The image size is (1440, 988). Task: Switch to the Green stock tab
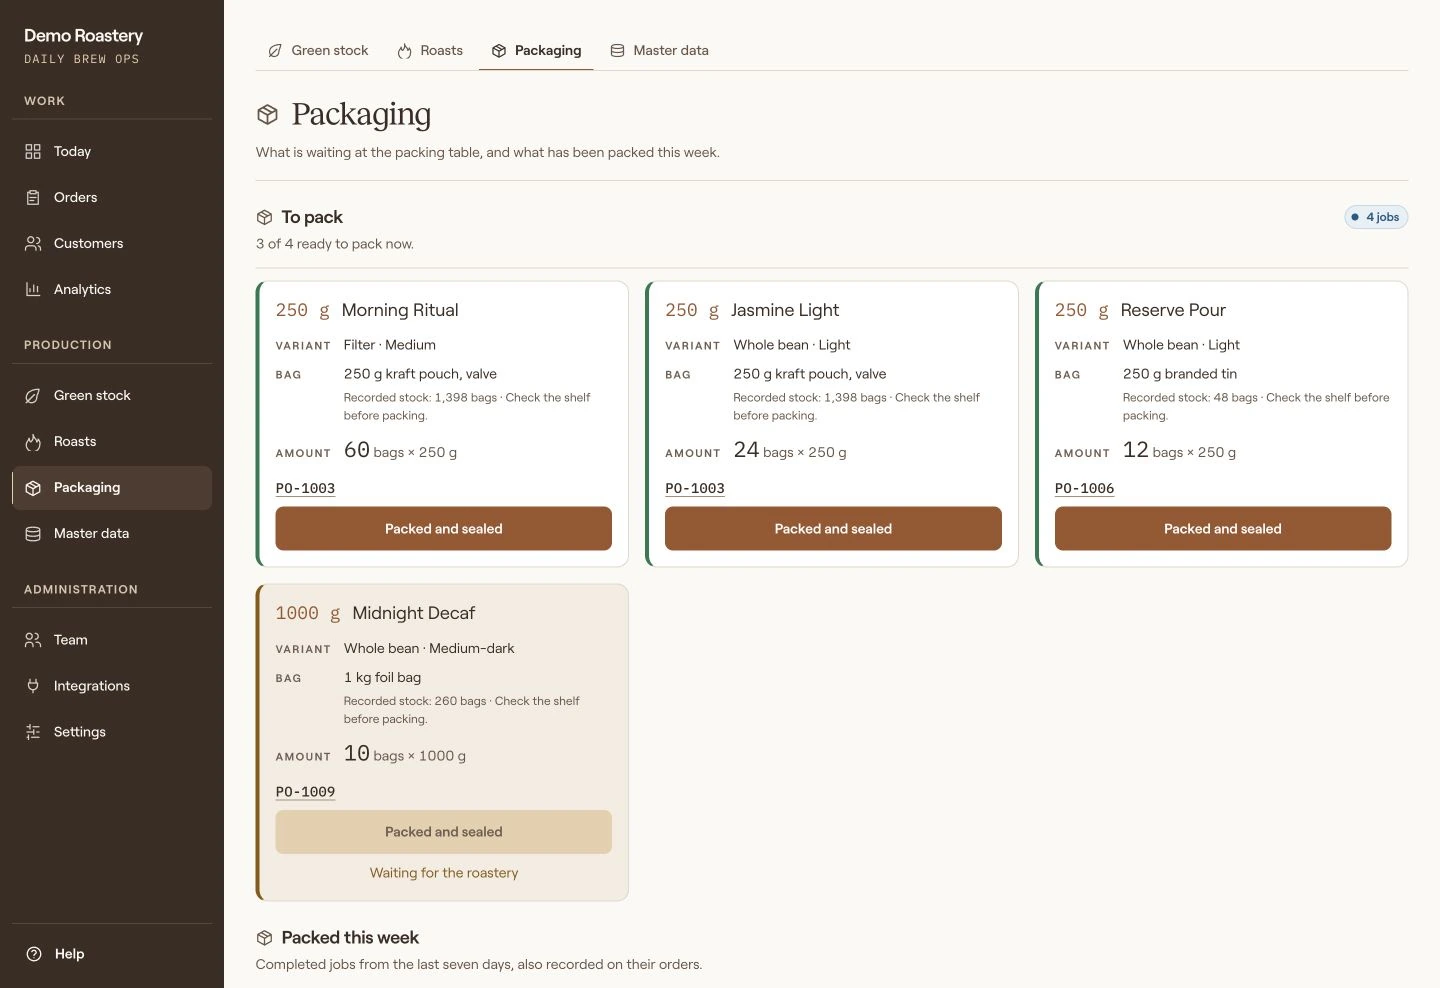point(318,50)
